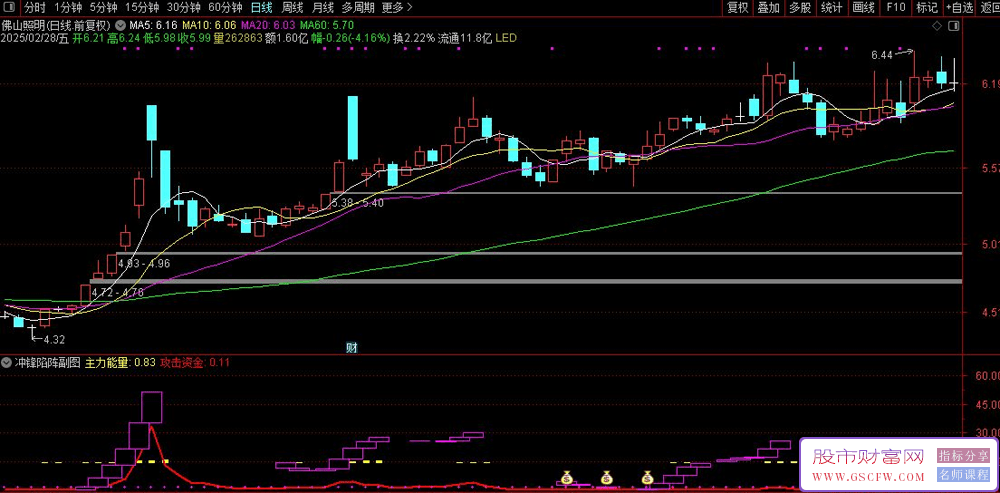Select the 30分钟 period tab
The height and width of the screenshot is (493, 1000).
click(184, 8)
